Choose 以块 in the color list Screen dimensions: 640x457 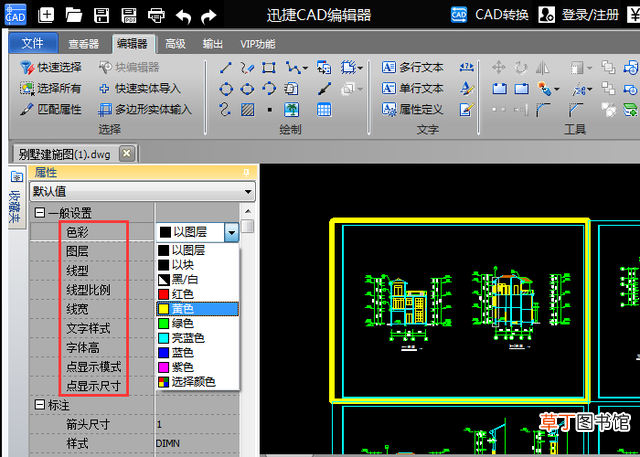pyautogui.click(x=198, y=265)
